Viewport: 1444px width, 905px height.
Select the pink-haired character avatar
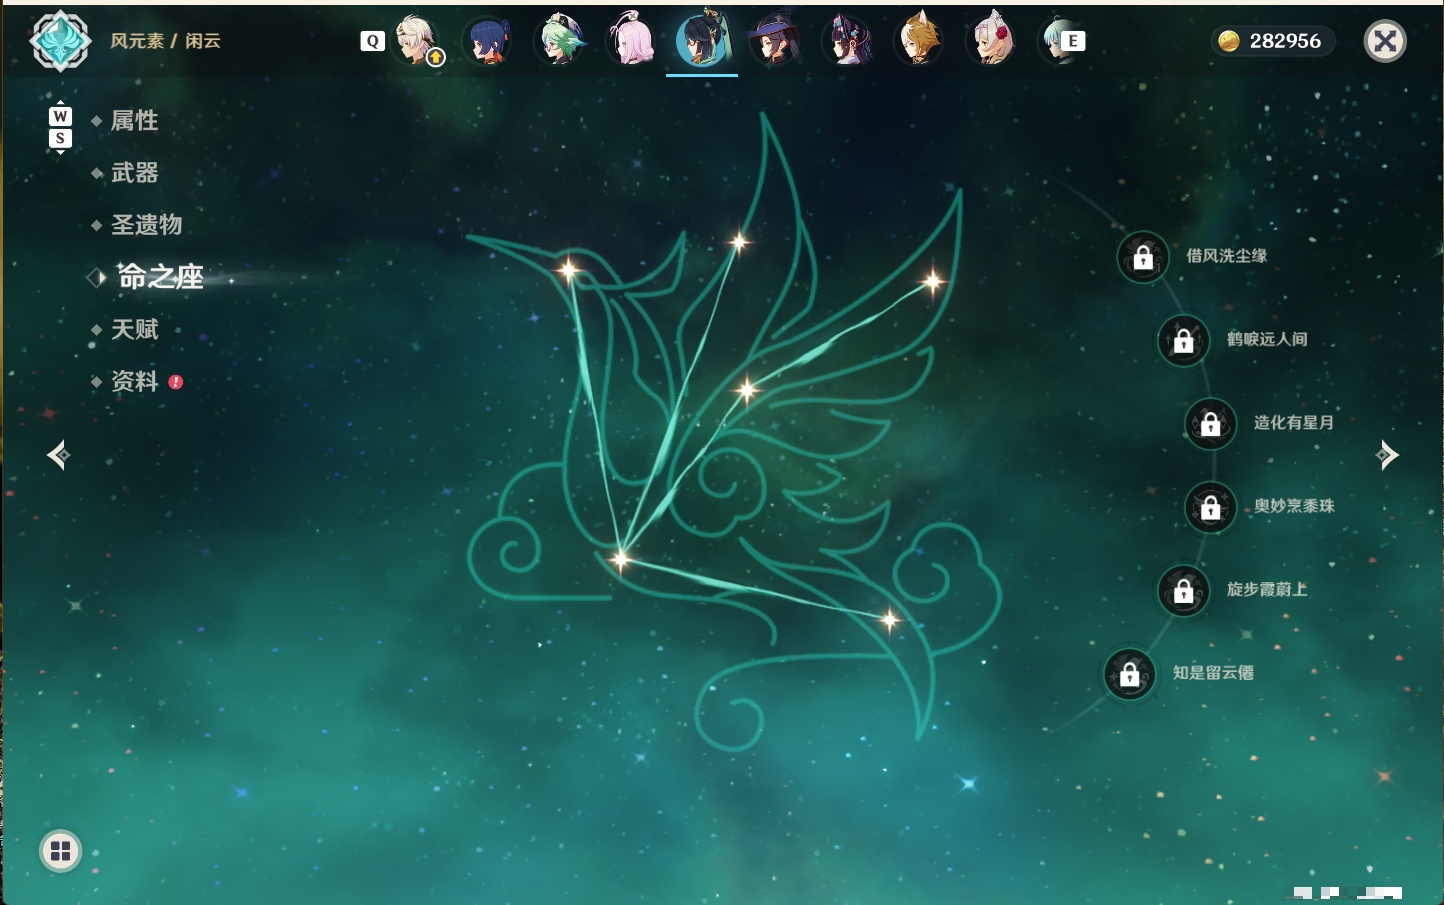pyautogui.click(x=631, y=41)
